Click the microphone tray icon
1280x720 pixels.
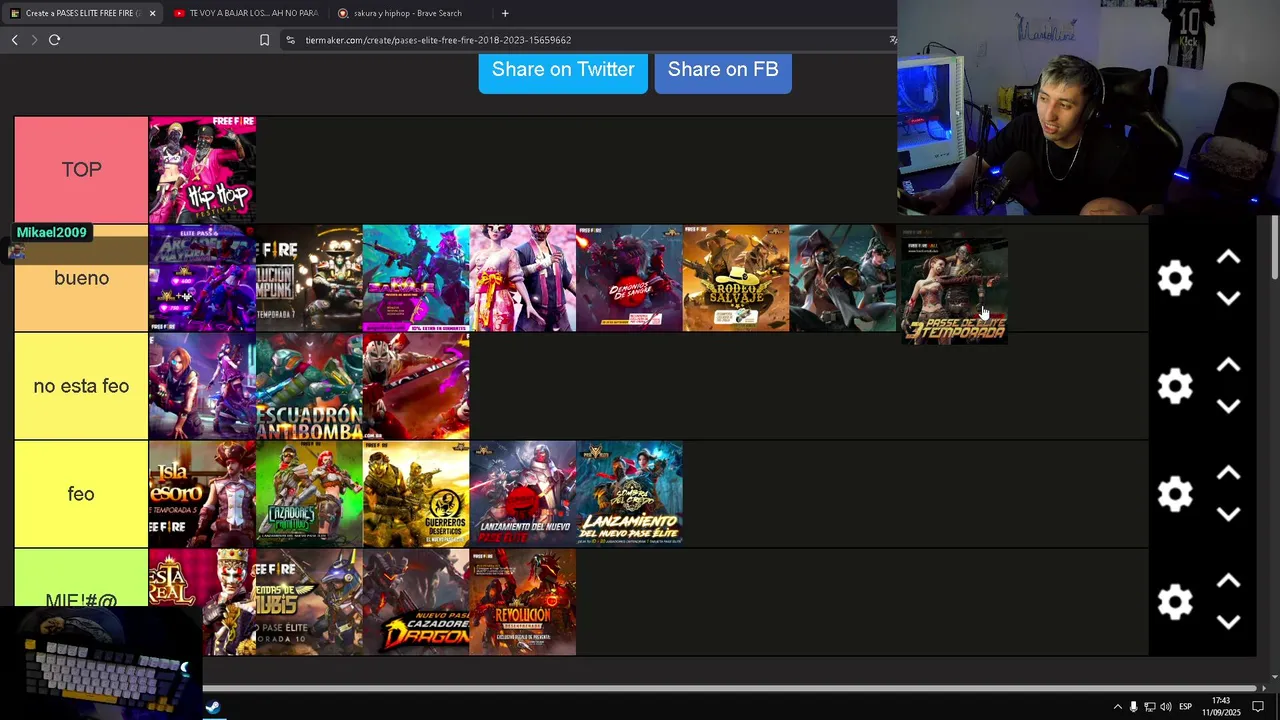coord(1133,707)
